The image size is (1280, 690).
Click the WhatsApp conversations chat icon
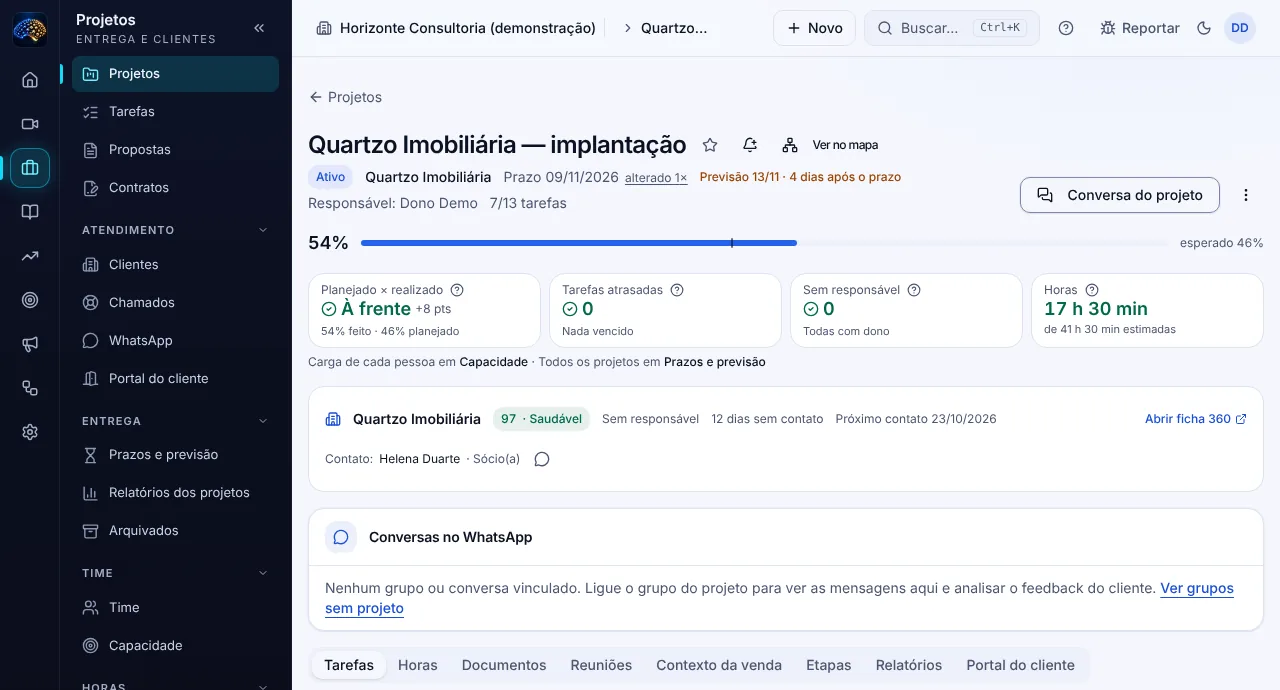pyautogui.click(x=341, y=537)
